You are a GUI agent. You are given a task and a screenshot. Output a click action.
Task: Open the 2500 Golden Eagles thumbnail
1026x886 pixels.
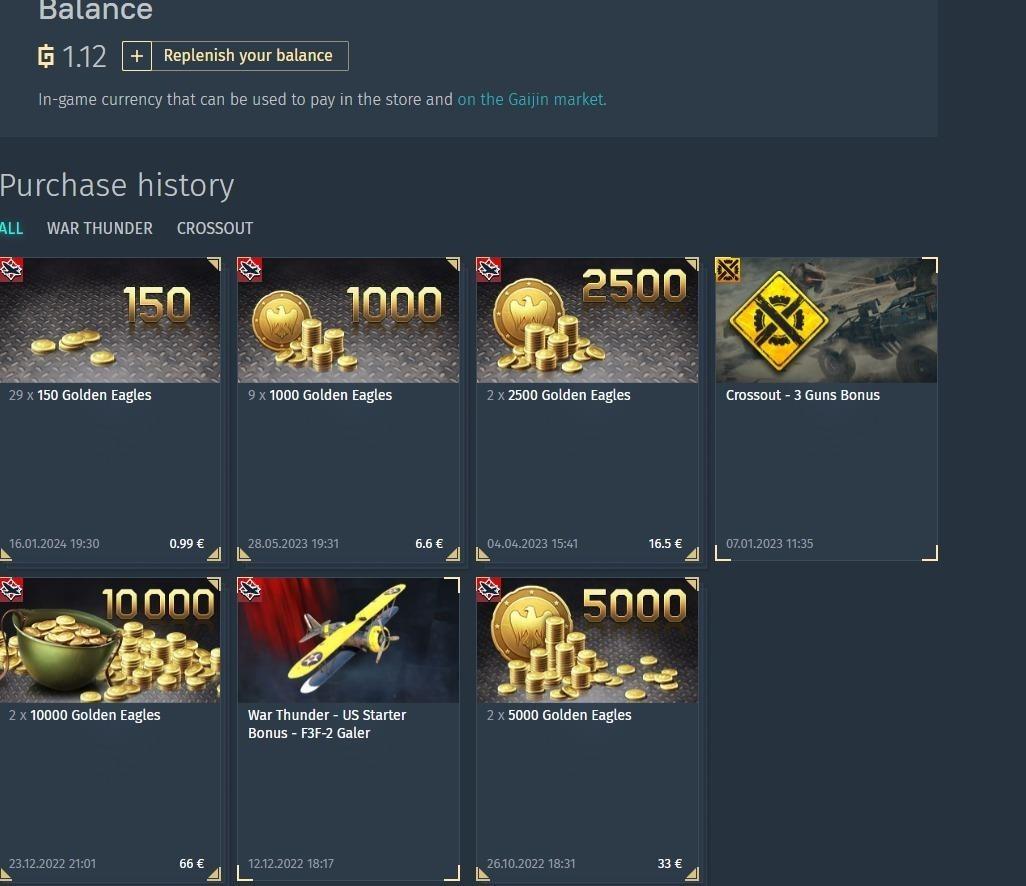tap(588, 320)
